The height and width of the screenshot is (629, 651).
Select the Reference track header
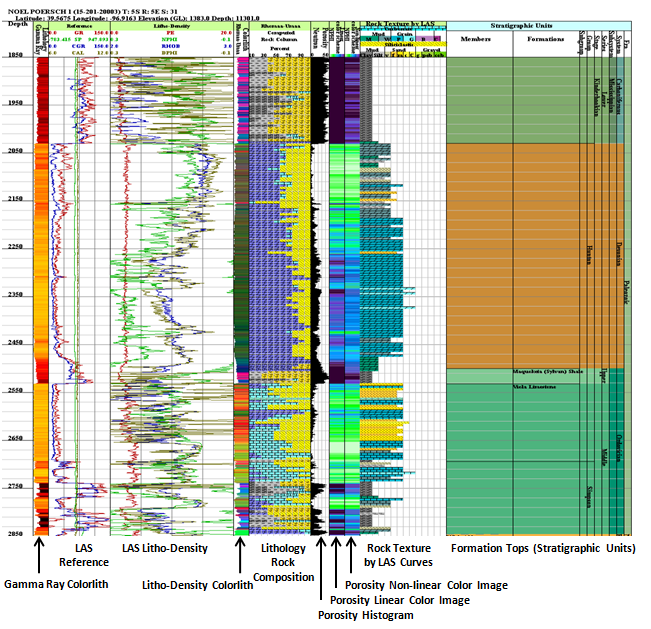79,26
